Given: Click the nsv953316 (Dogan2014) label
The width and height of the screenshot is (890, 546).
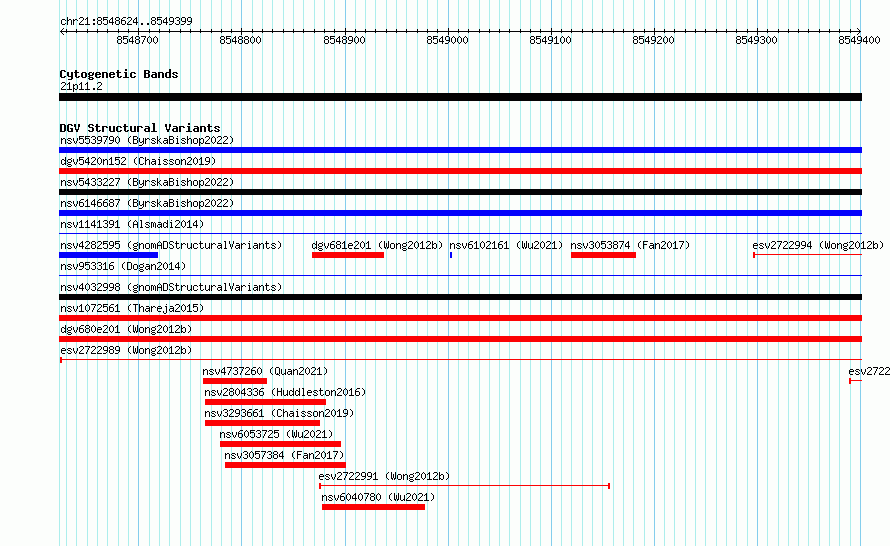Looking at the screenshot, I should tap(123, 266).
